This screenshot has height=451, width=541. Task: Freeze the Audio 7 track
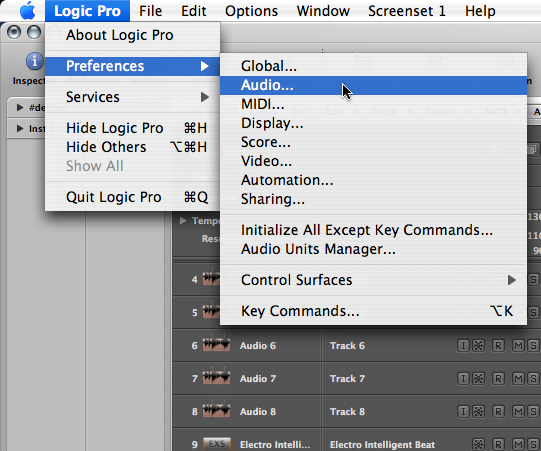(479, 379)
